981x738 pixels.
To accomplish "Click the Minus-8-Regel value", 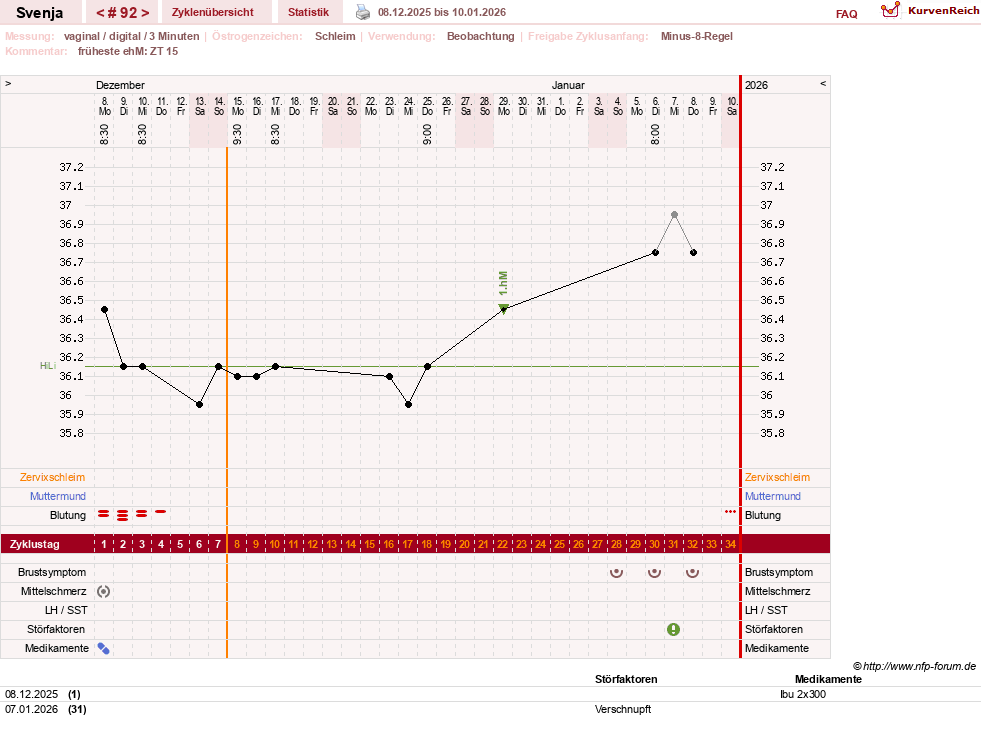I will pyautogui.click(x=696, y=36).
